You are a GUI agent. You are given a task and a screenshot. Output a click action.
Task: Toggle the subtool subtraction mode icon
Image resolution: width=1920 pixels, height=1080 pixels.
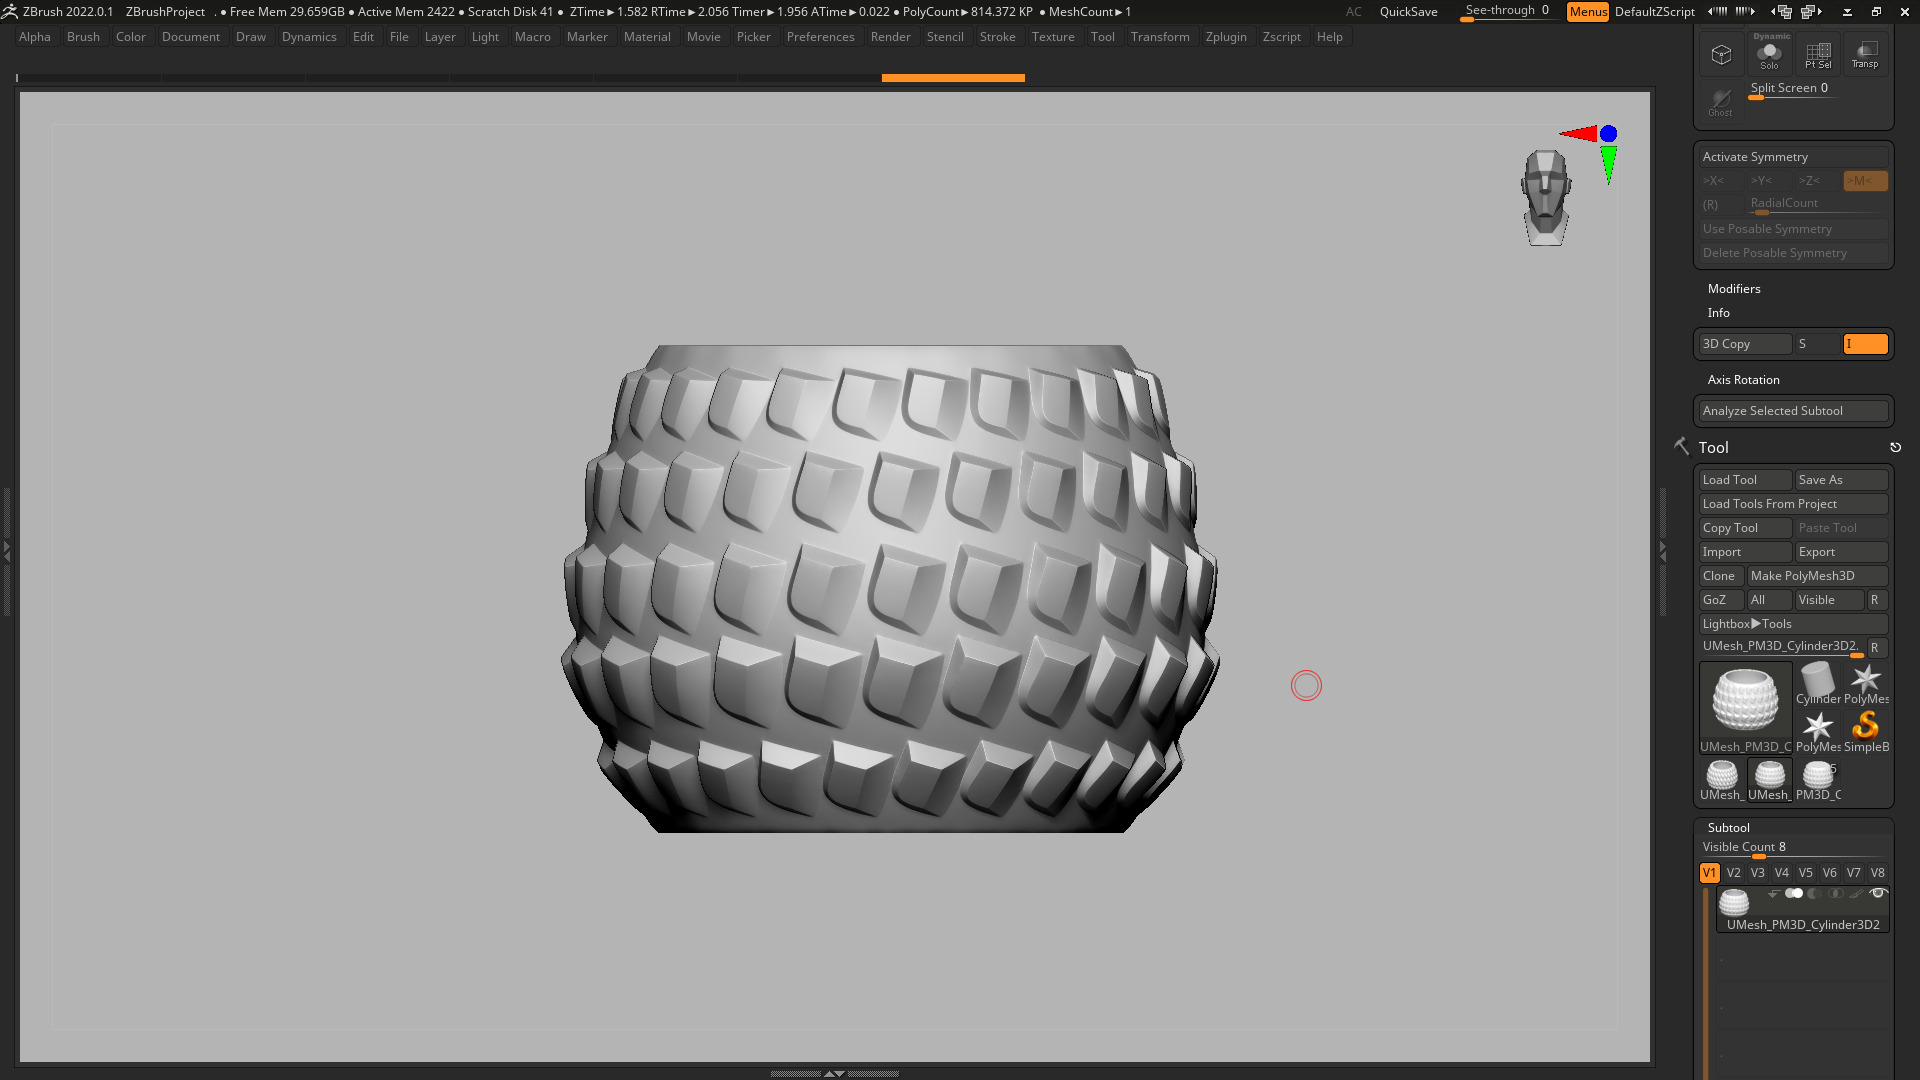click(x=1814, y=894)
